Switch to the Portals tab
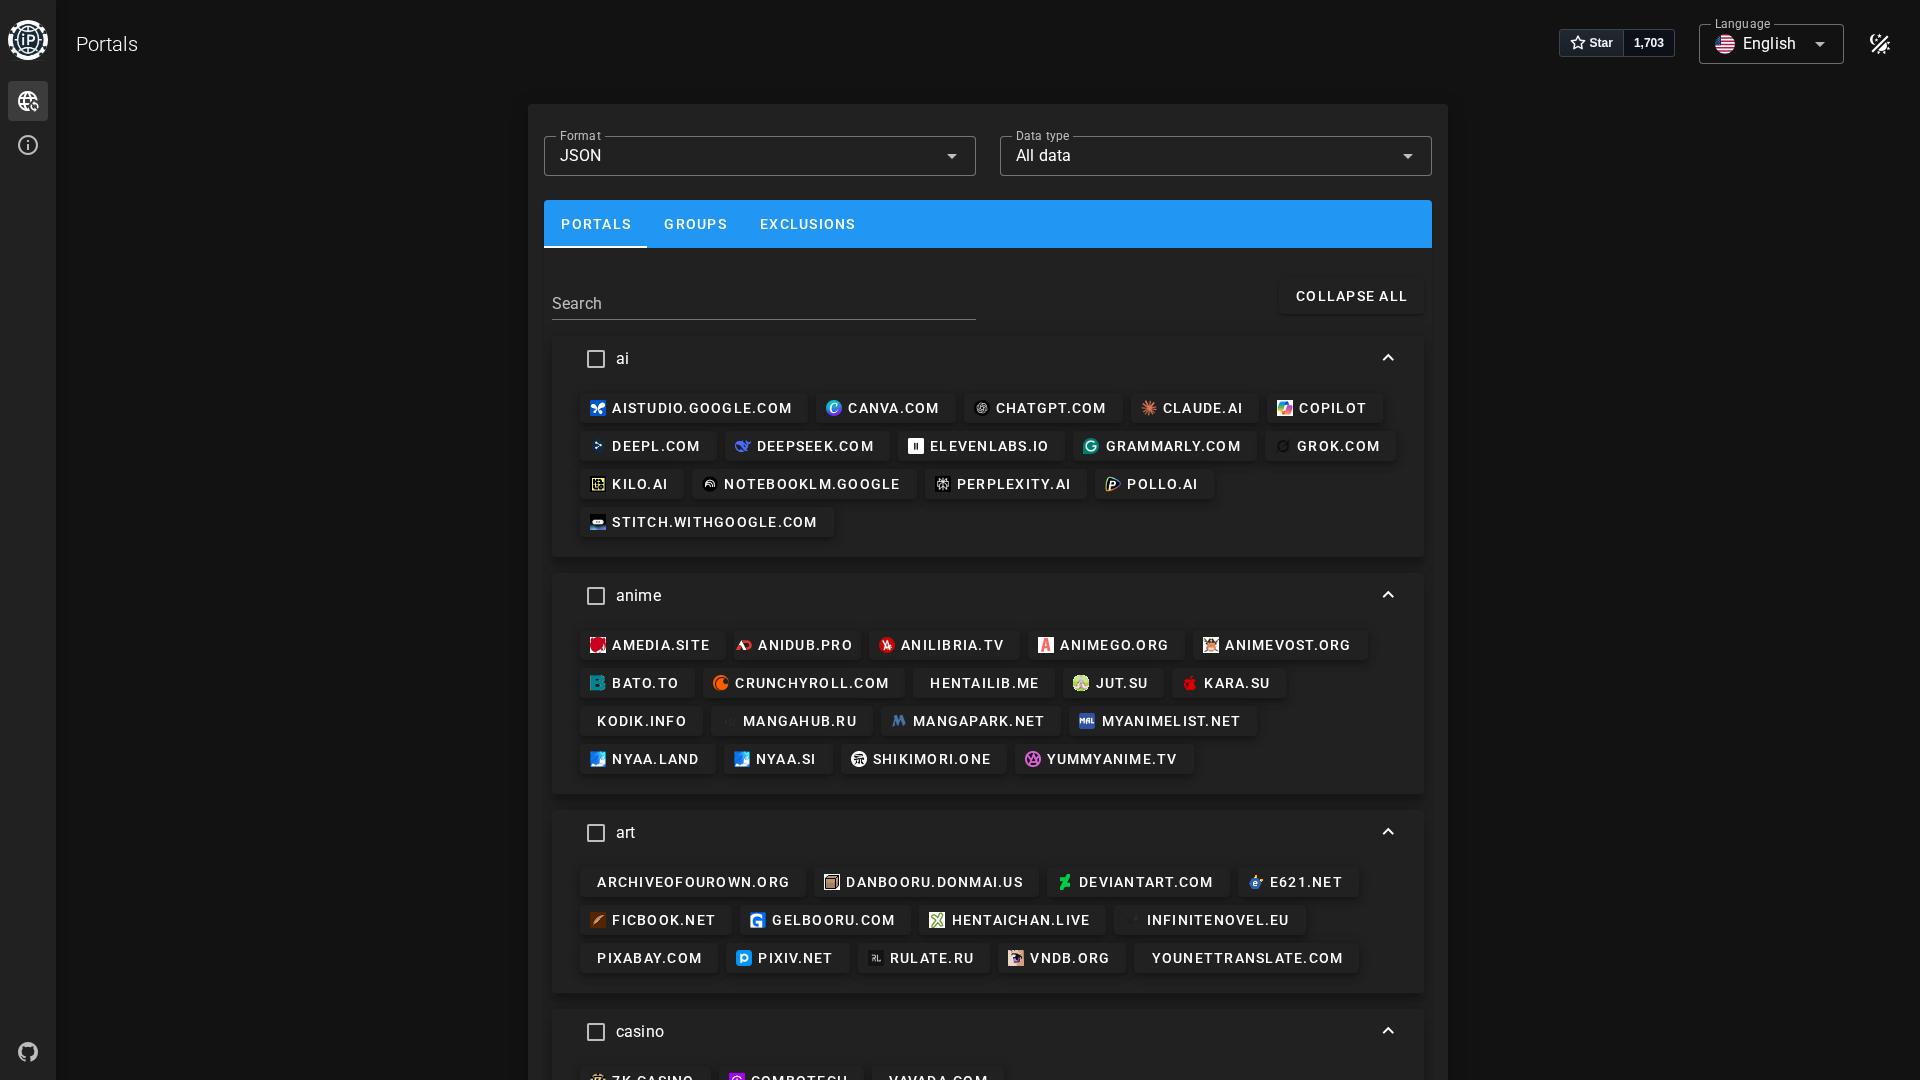This screenshot has width=1920, height=1080. point(596,224)
